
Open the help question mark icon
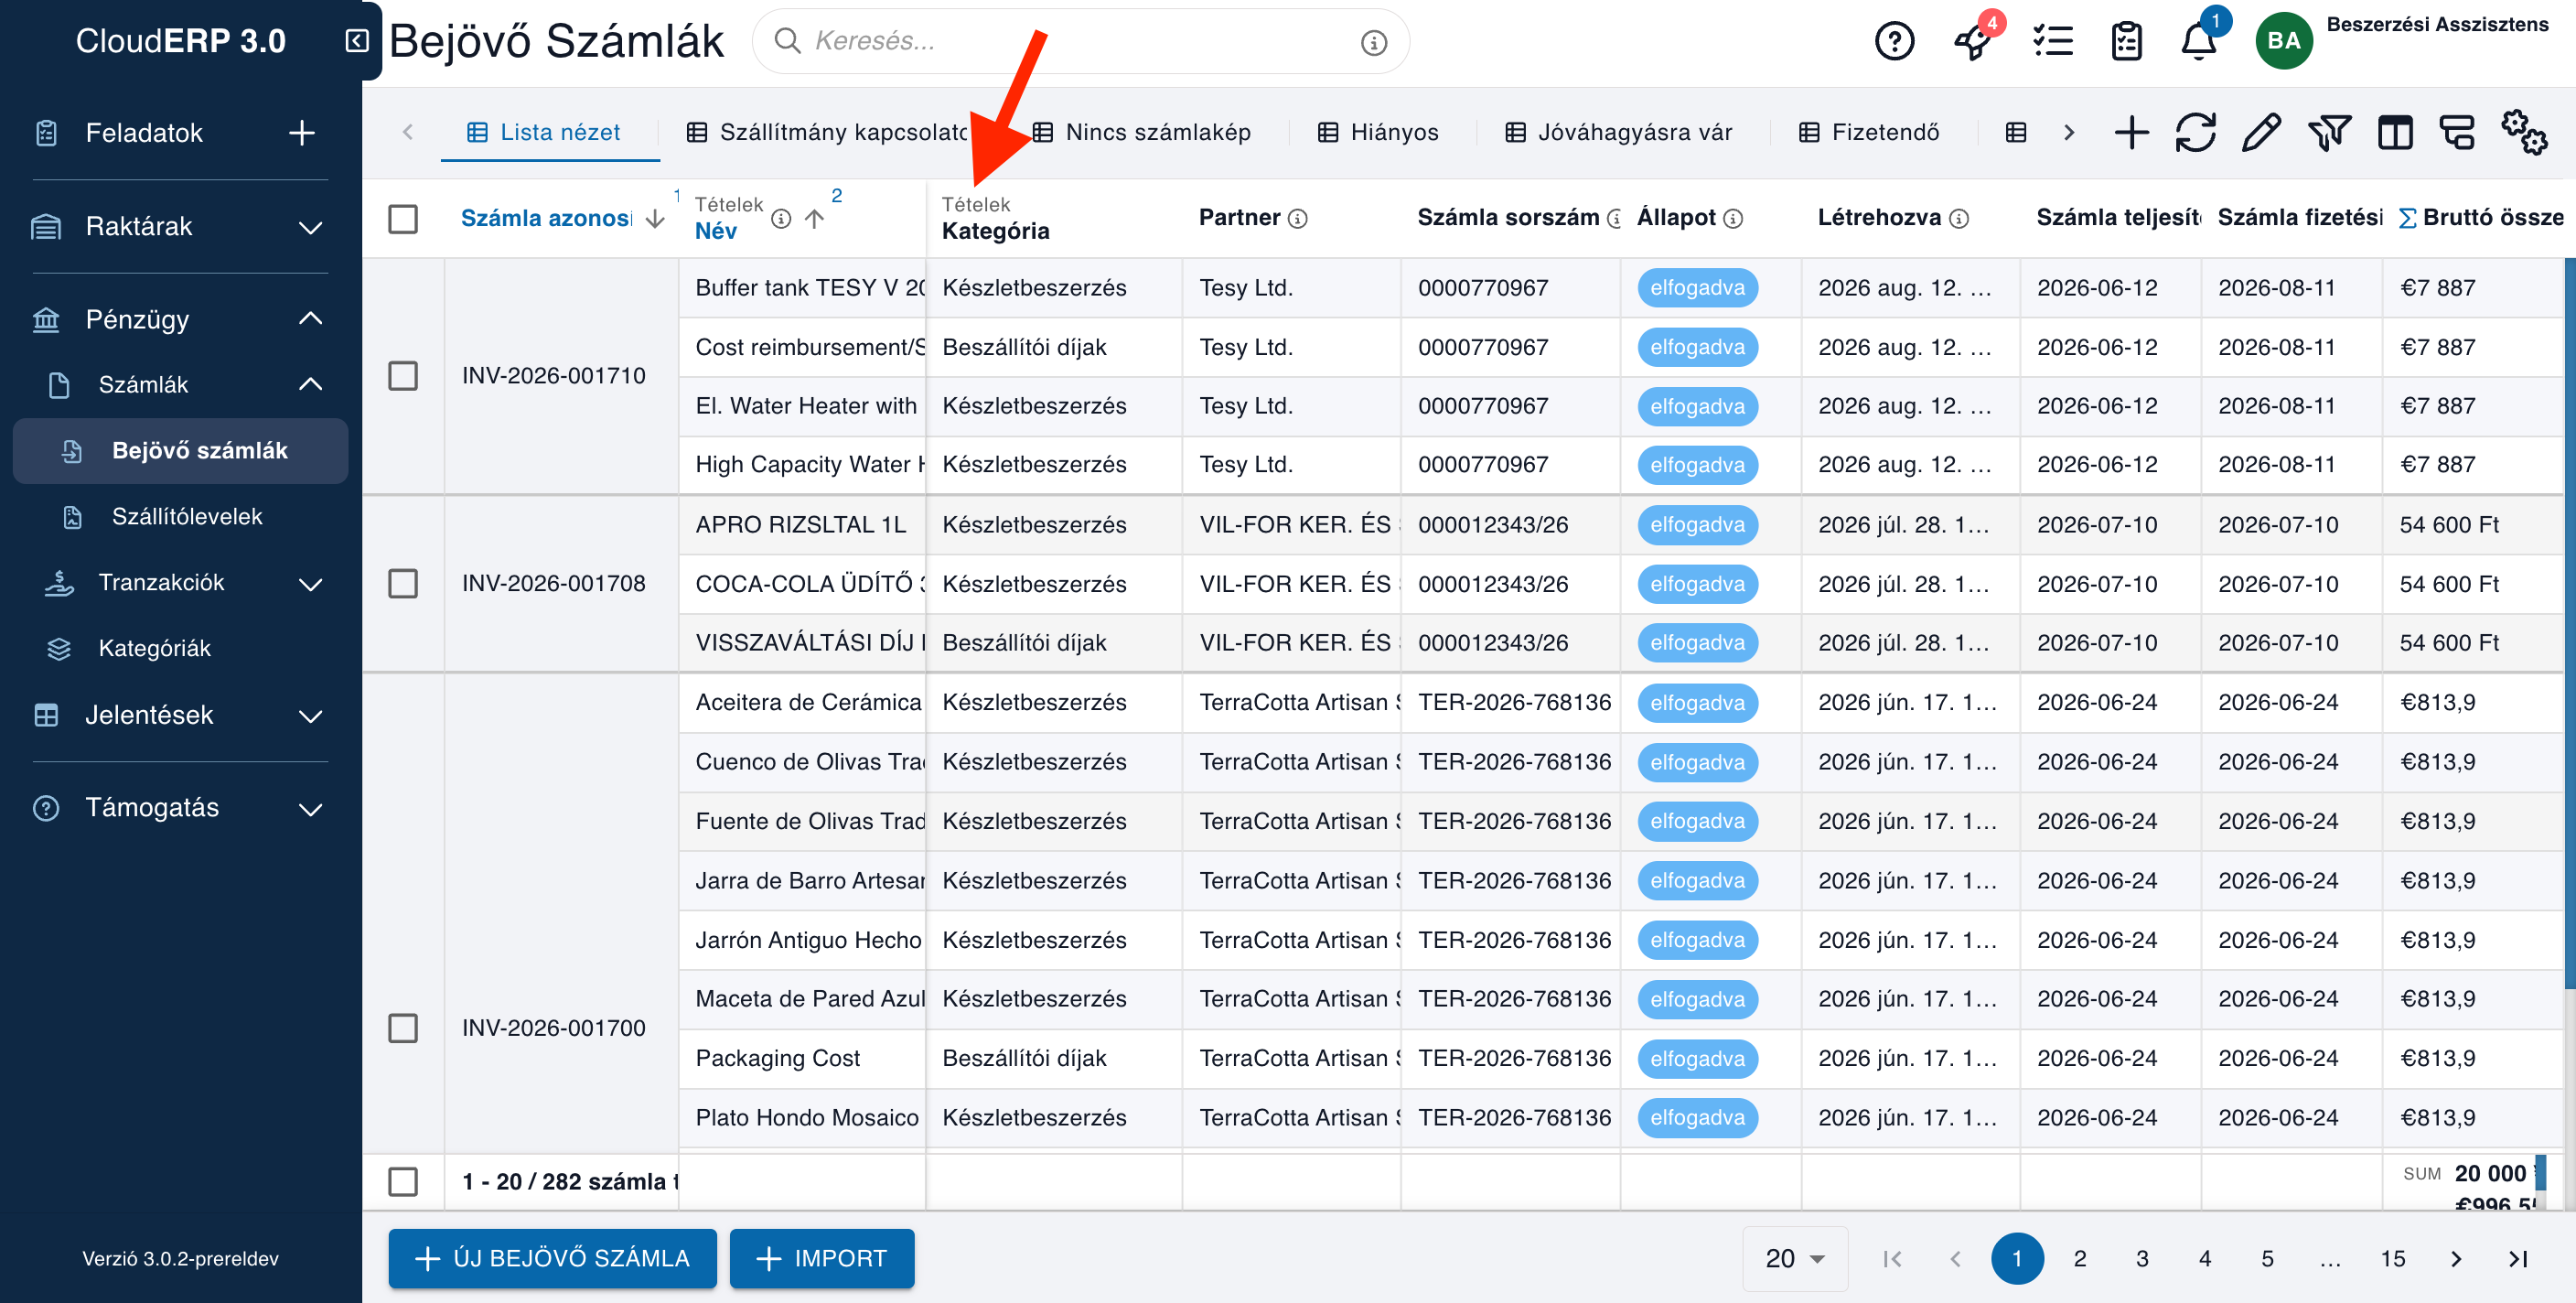[1894, 42]
